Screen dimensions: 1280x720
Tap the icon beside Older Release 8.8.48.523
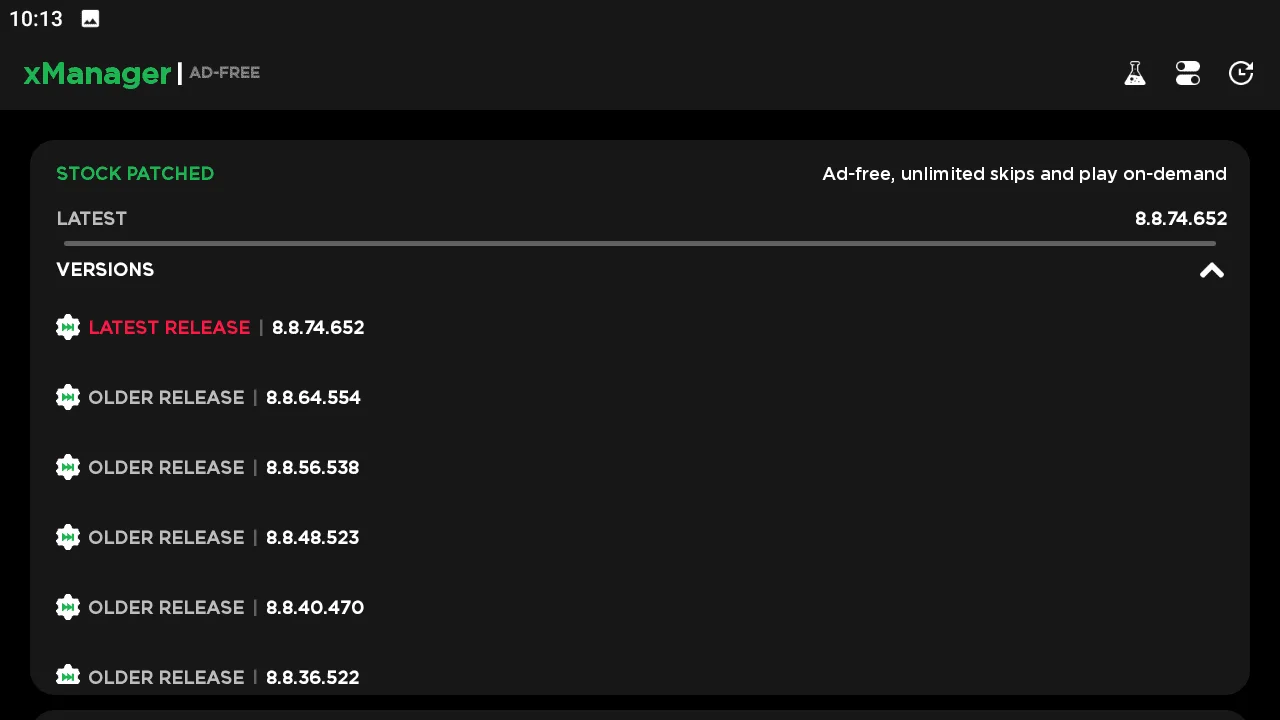[68, 537]
